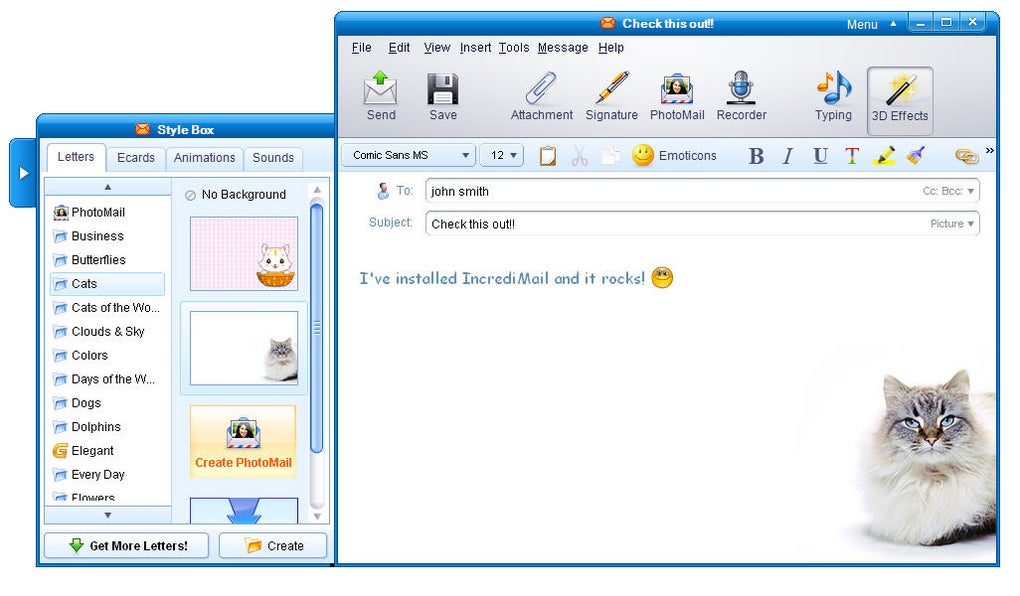Open the Insert menu
Image resolution: width=1020 pixels, height=596 pixels.
coord(476,47)
